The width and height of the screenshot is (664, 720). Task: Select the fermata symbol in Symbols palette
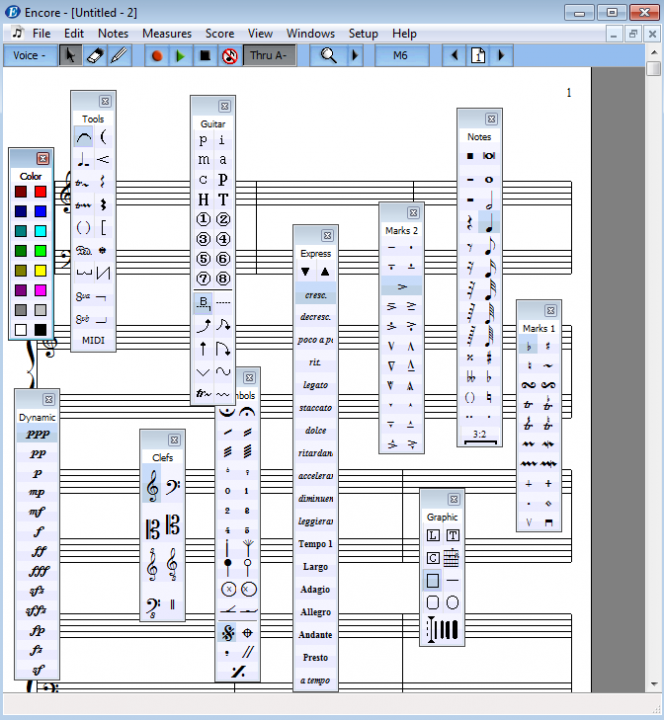click(x=248, y=412)
